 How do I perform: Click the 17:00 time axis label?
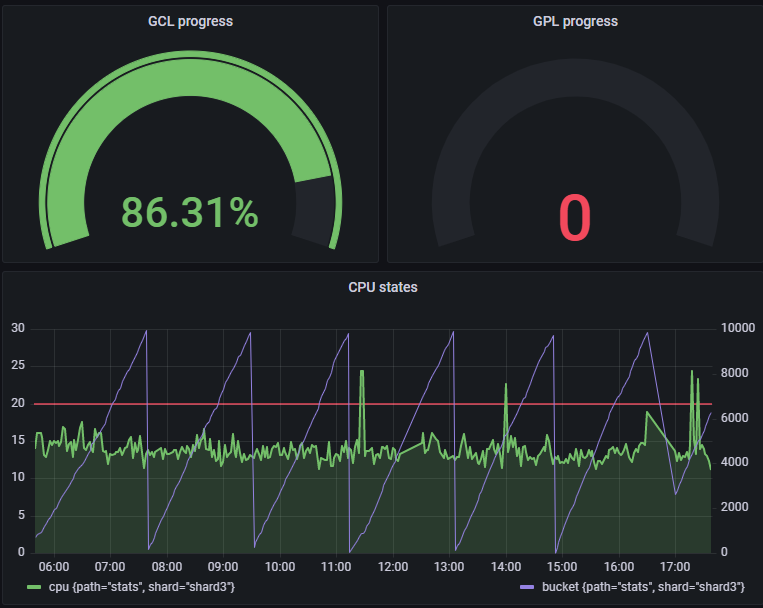(675, 566)
